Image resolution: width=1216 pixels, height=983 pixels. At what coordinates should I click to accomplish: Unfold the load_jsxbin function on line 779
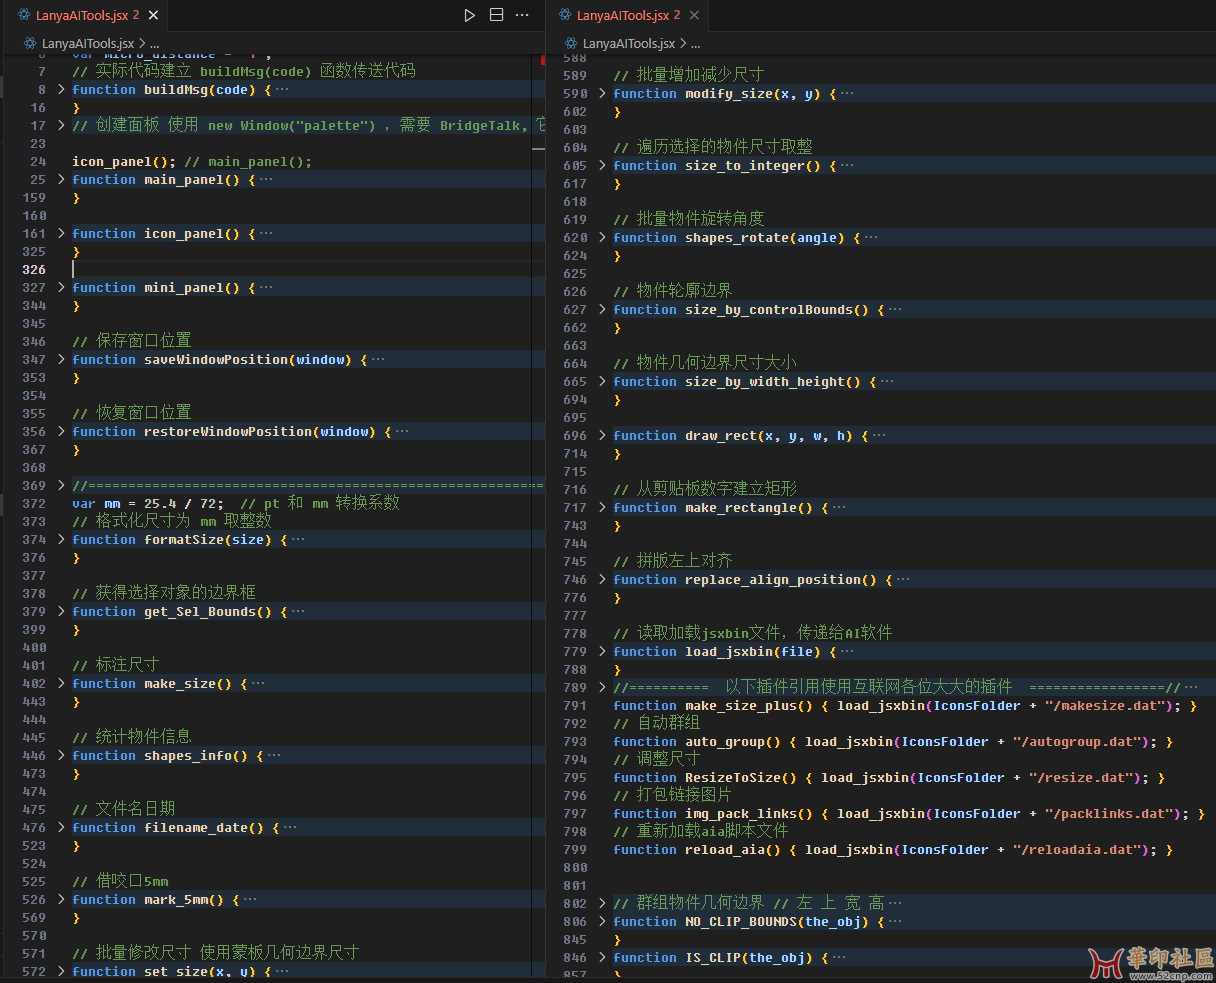(602, 652)
